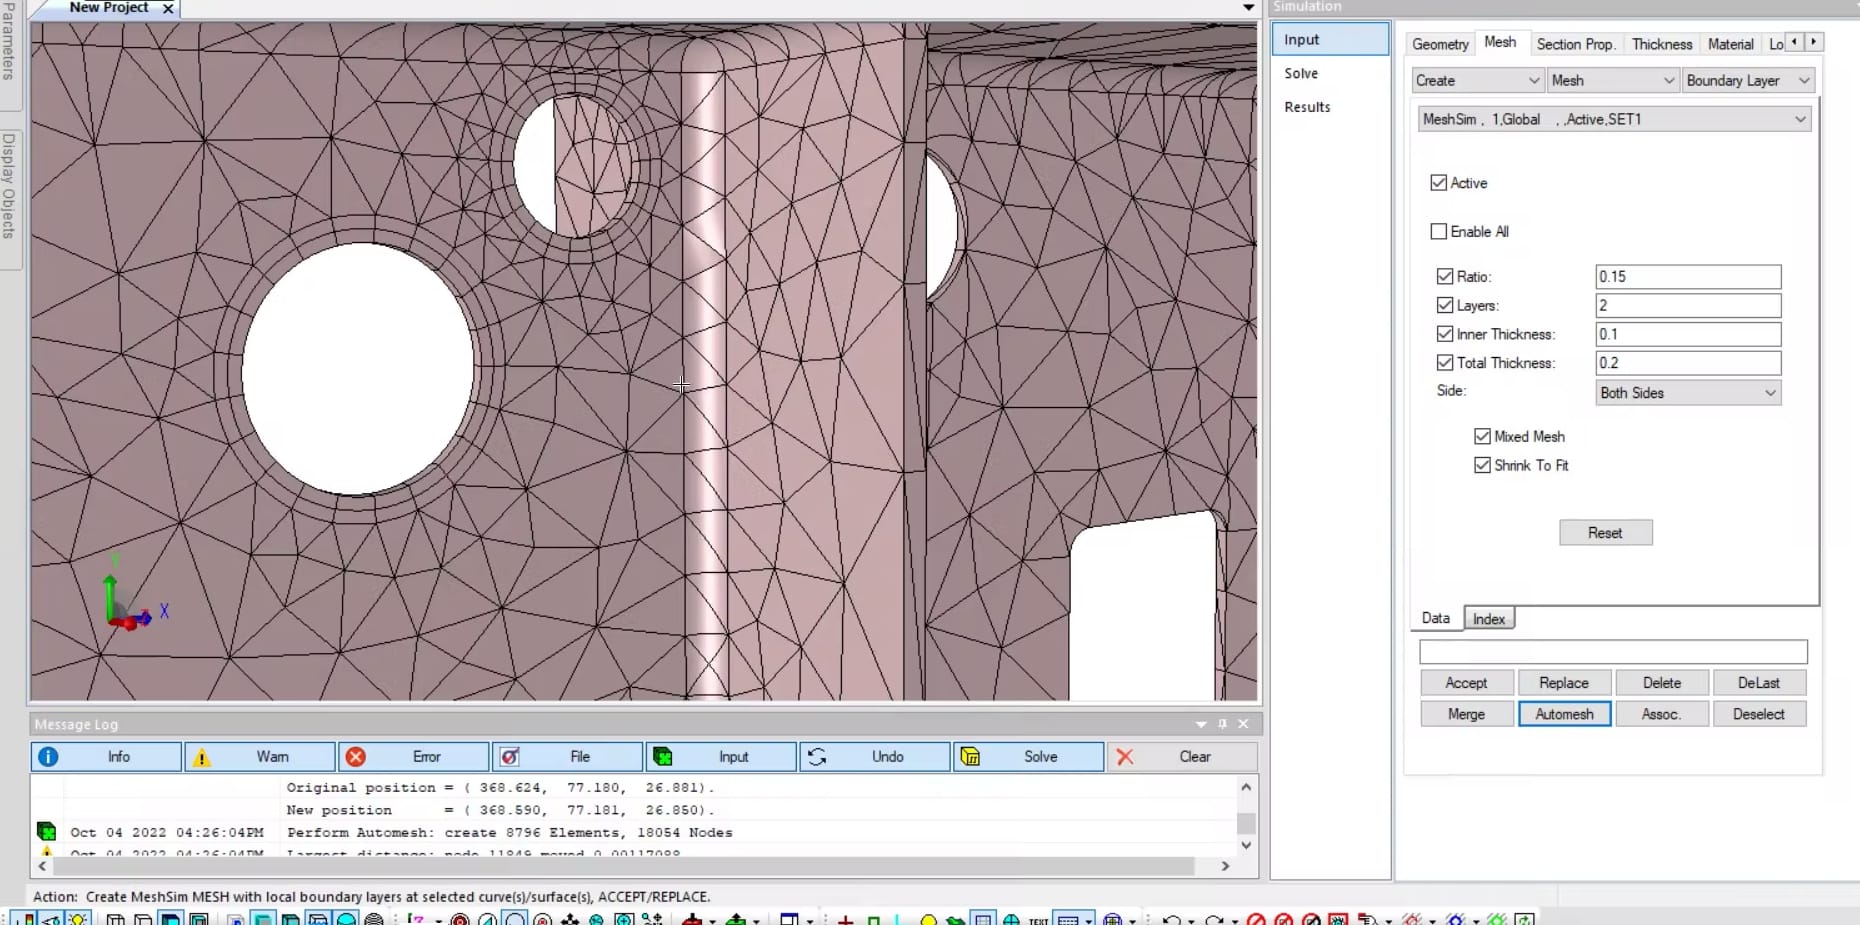Uncheck the Active checkbox
This screenshot has height=925, width=1860.
point(1440,183)
